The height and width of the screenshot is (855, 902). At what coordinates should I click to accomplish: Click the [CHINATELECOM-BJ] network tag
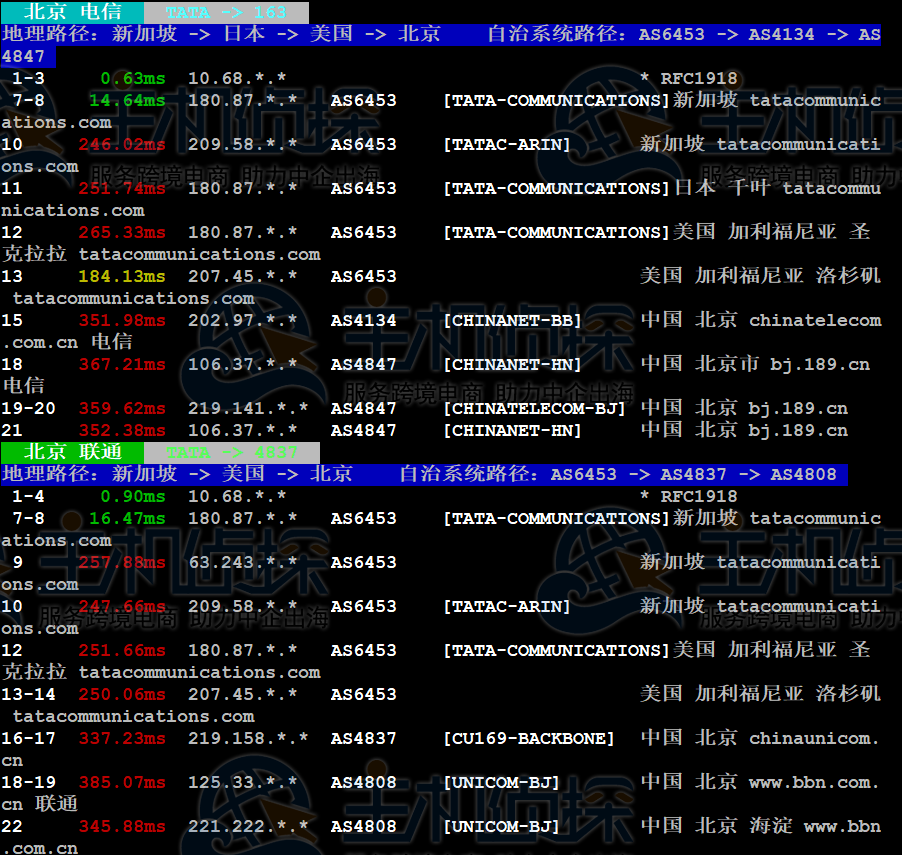click(x=534, y=408)
